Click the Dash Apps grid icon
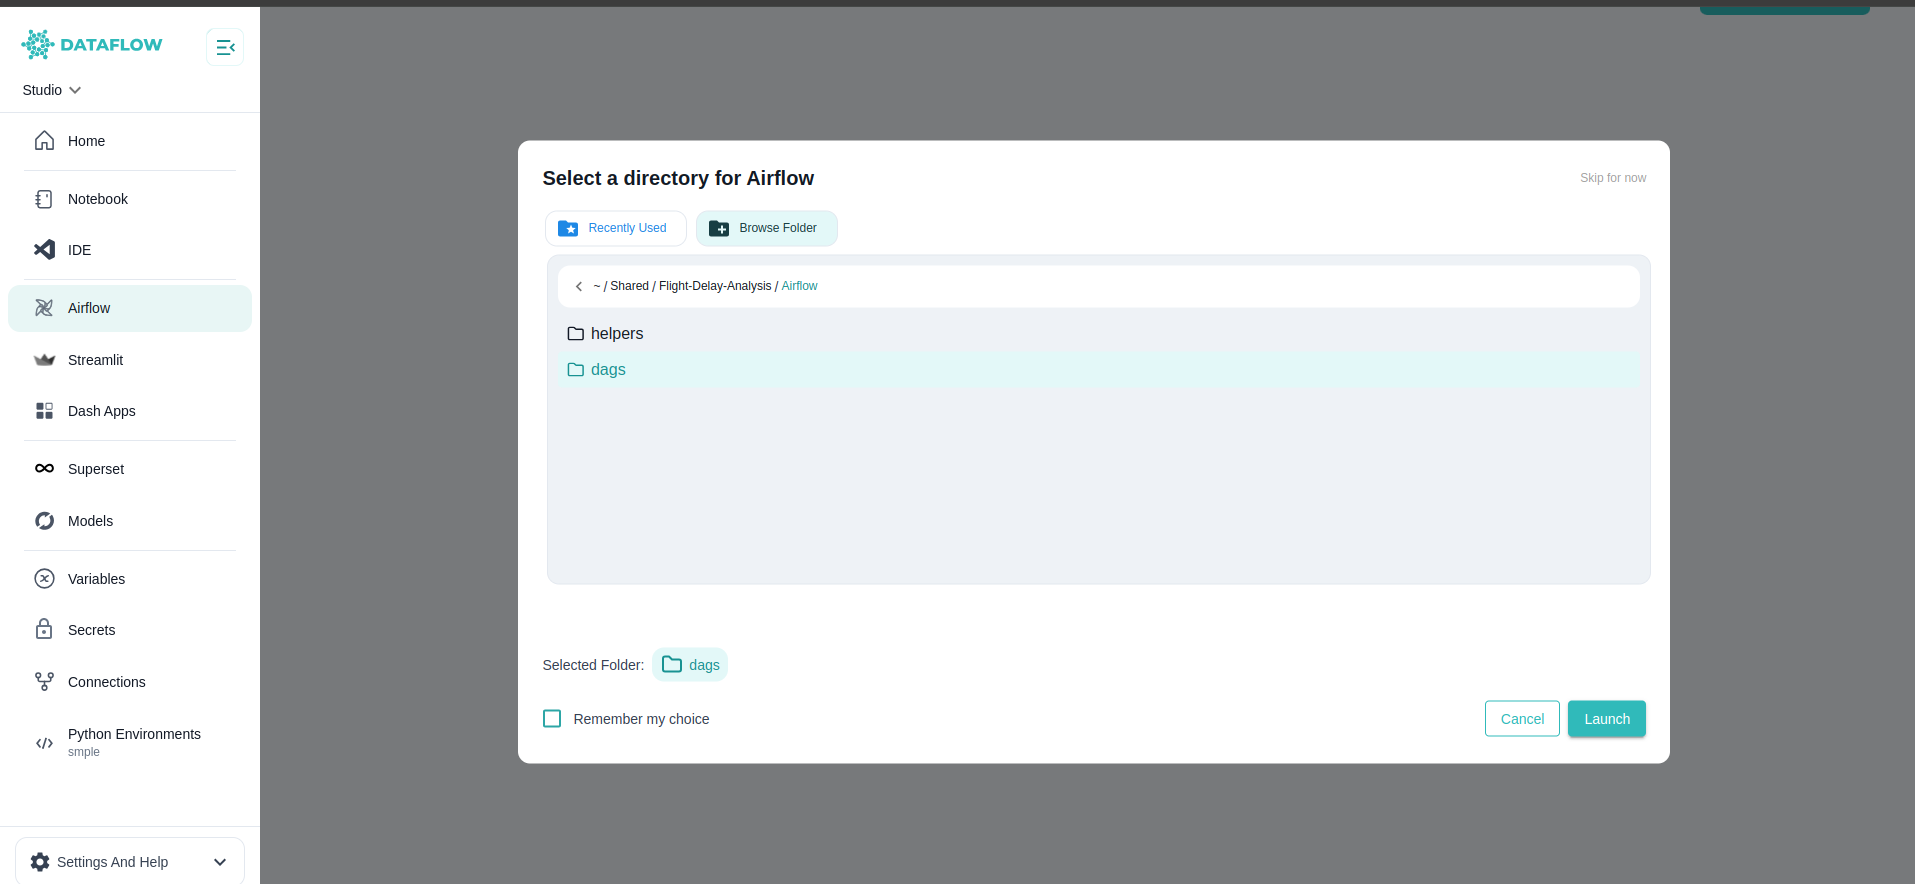The width and height of the screenshot is (1915, 884). (x=44, y=411)
